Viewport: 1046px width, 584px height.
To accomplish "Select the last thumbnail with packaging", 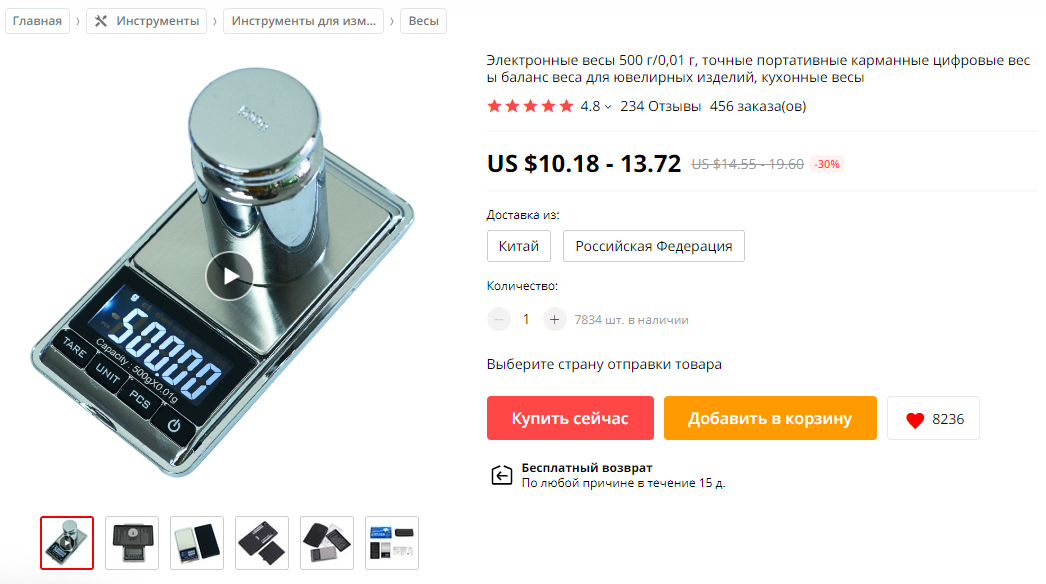I will click(x=392, y=543).
